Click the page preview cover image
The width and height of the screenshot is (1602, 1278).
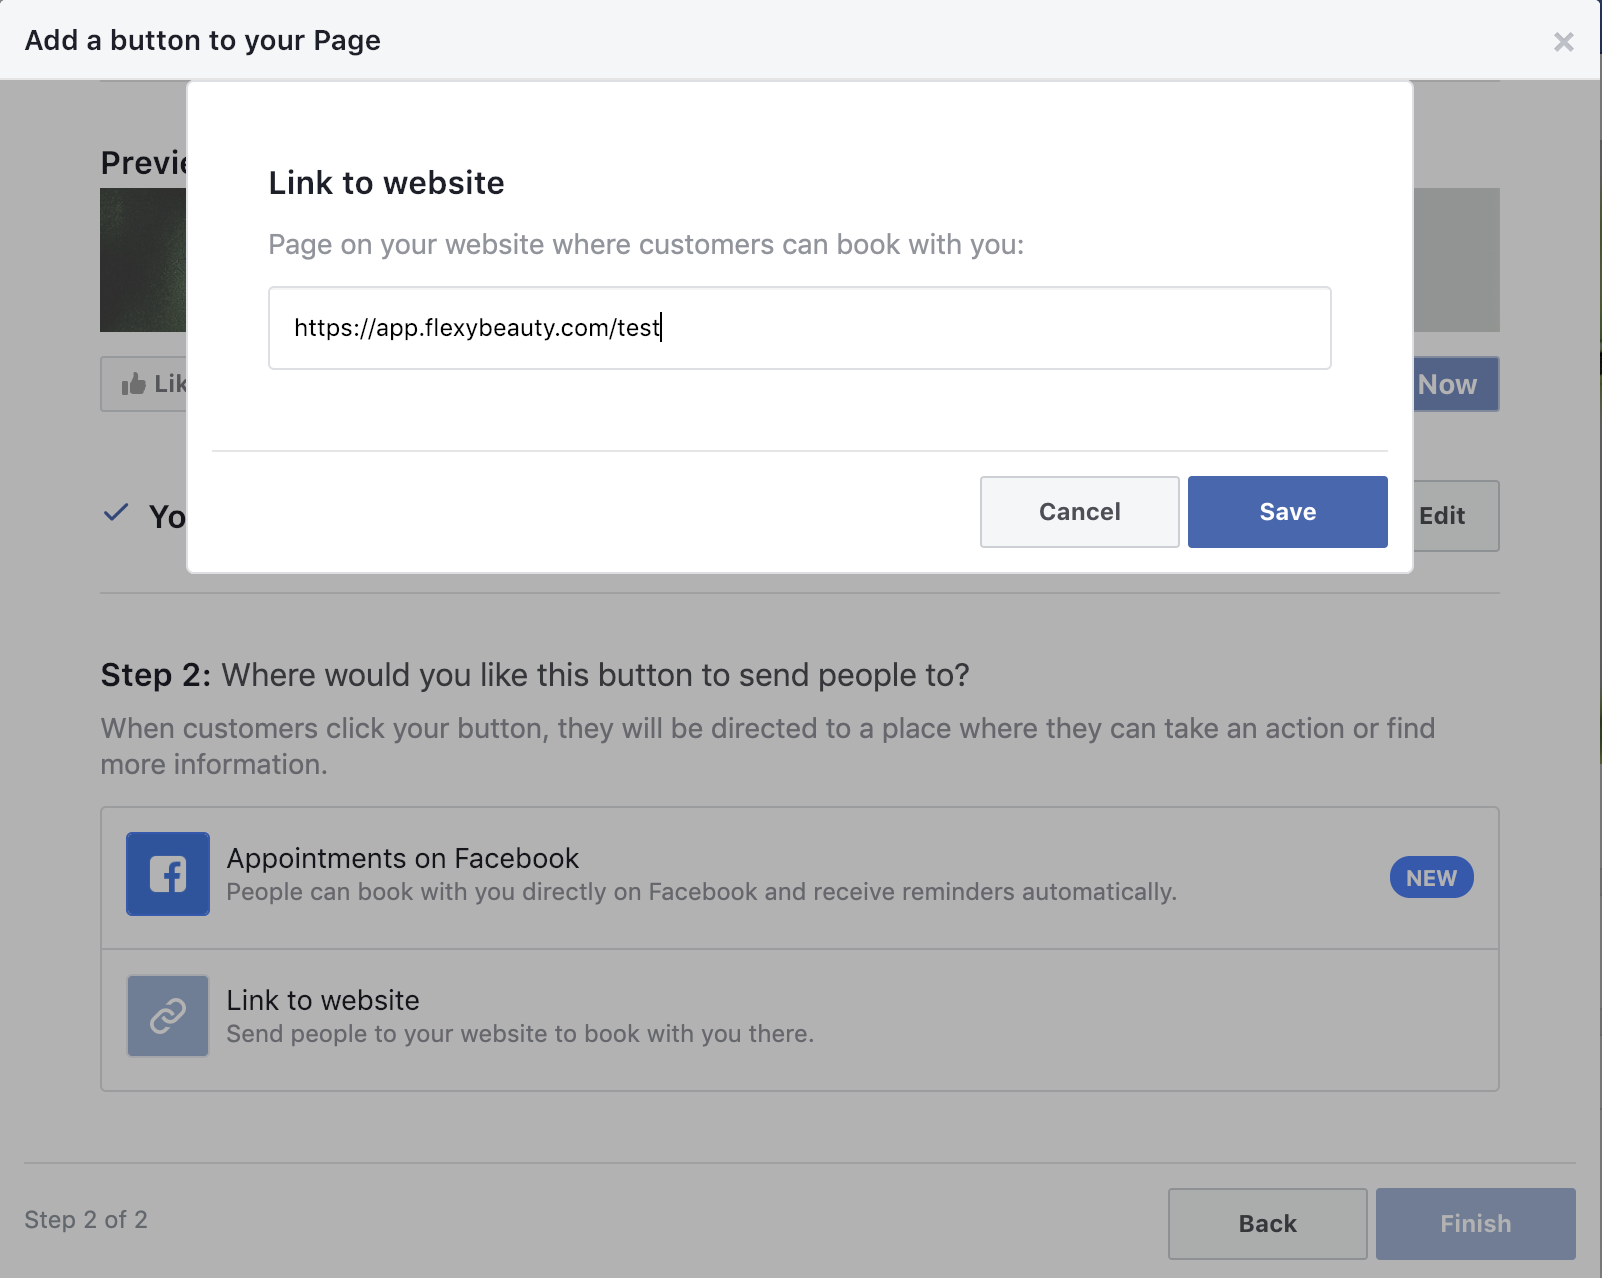(x=143, y=260)
